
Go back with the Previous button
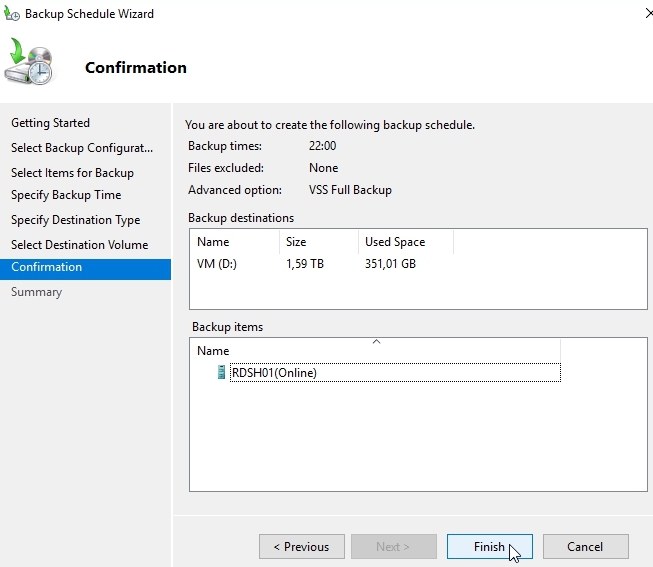302,547
